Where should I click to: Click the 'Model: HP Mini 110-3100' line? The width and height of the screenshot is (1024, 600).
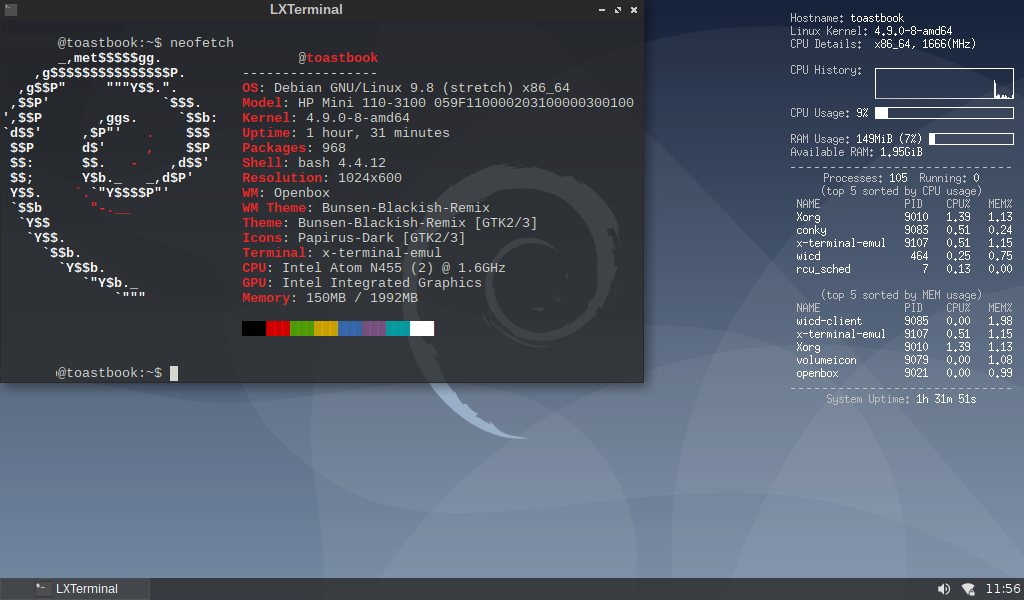tap(438, 103)
